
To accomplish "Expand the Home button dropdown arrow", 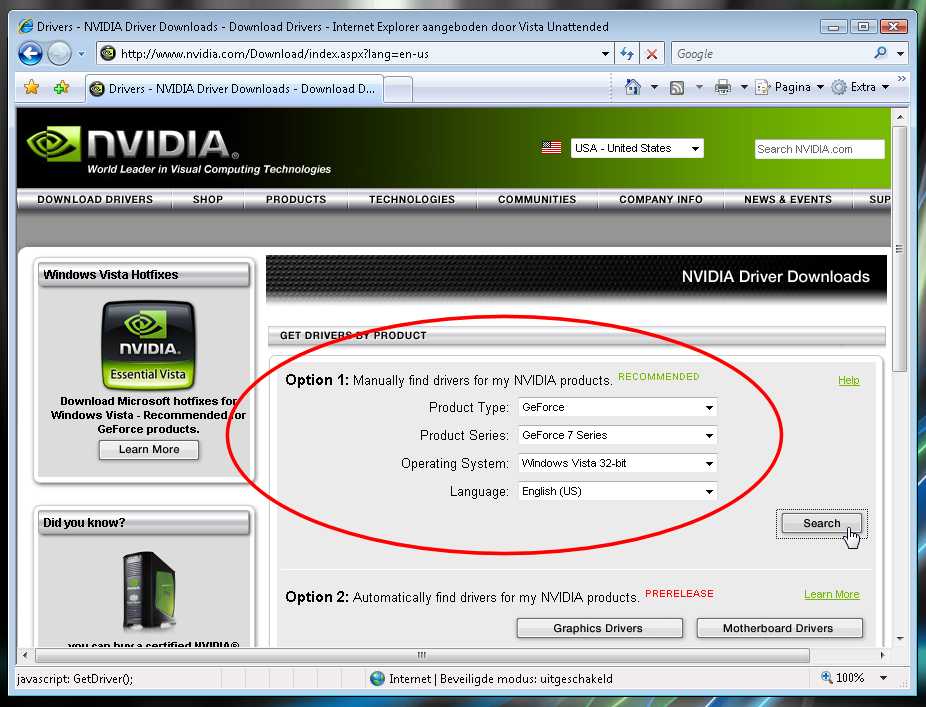I will point(654,87).
